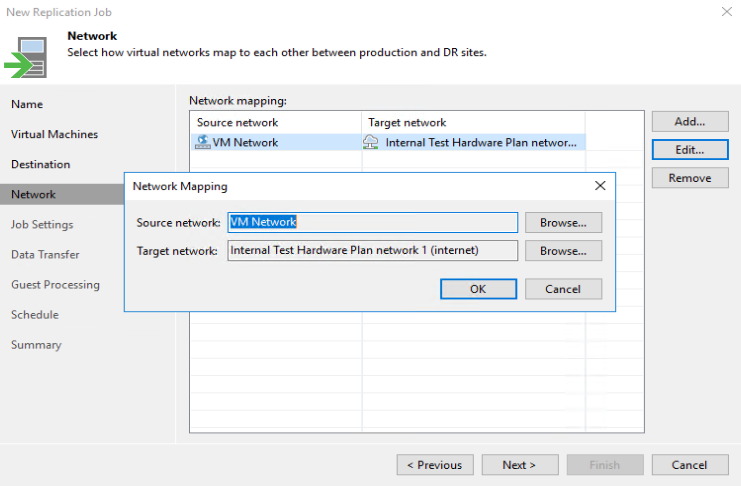Image resolution: width=741 pixels, height=486 pixels.
Task: Remove the selected network mapping
Action: point(690,178)
